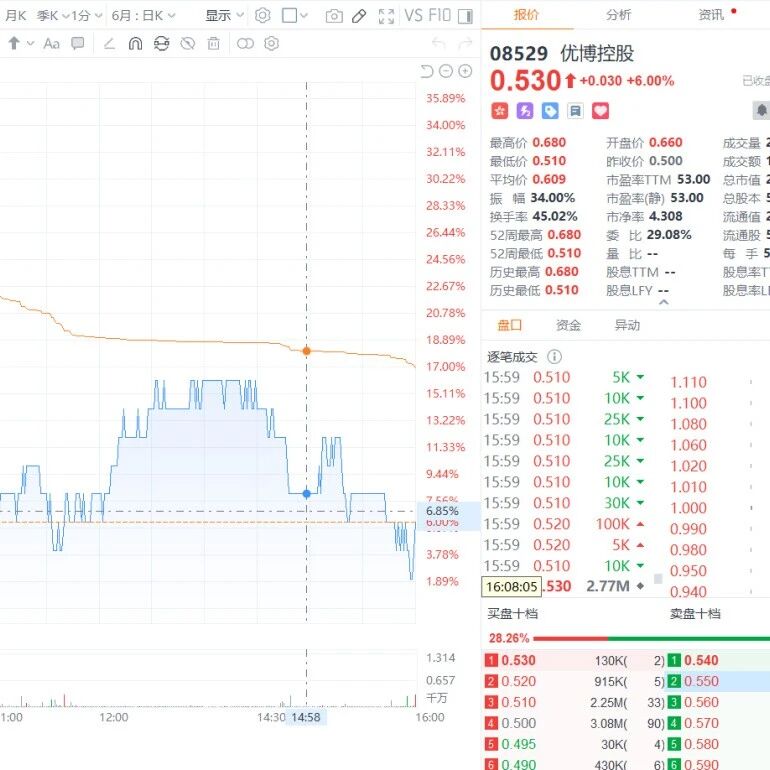
Task: Toggle the right sidebar panel icon
Action: point(465,16)
